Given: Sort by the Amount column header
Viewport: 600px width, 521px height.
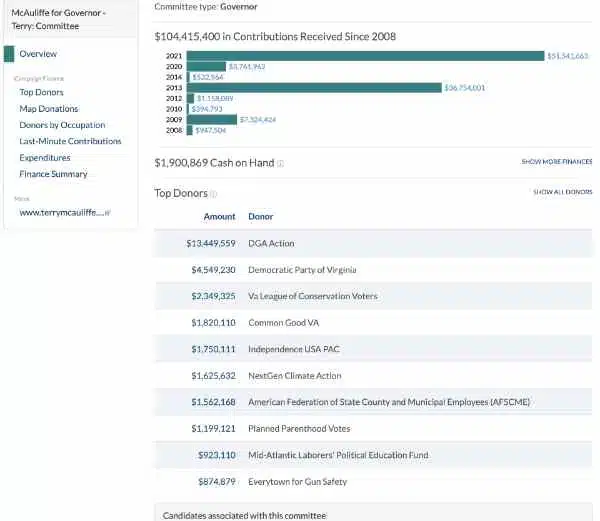Looking at the screenshot, I should (x=219, y=217).
